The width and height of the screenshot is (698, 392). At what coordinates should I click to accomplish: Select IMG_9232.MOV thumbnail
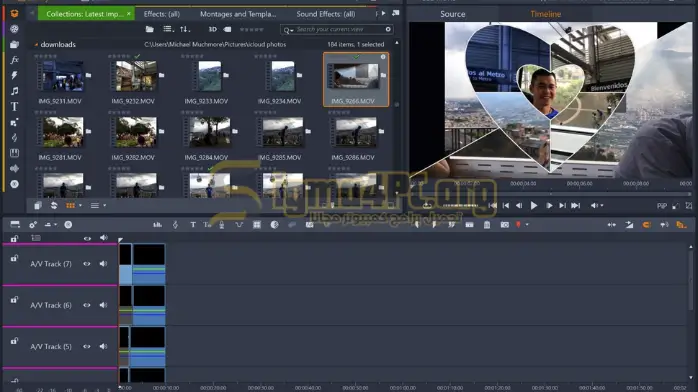click(x=133, y=77)
